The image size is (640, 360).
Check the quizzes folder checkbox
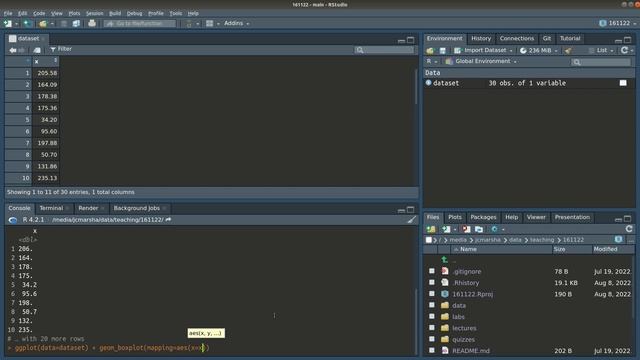pyautogui.click(x=431, y=339)
